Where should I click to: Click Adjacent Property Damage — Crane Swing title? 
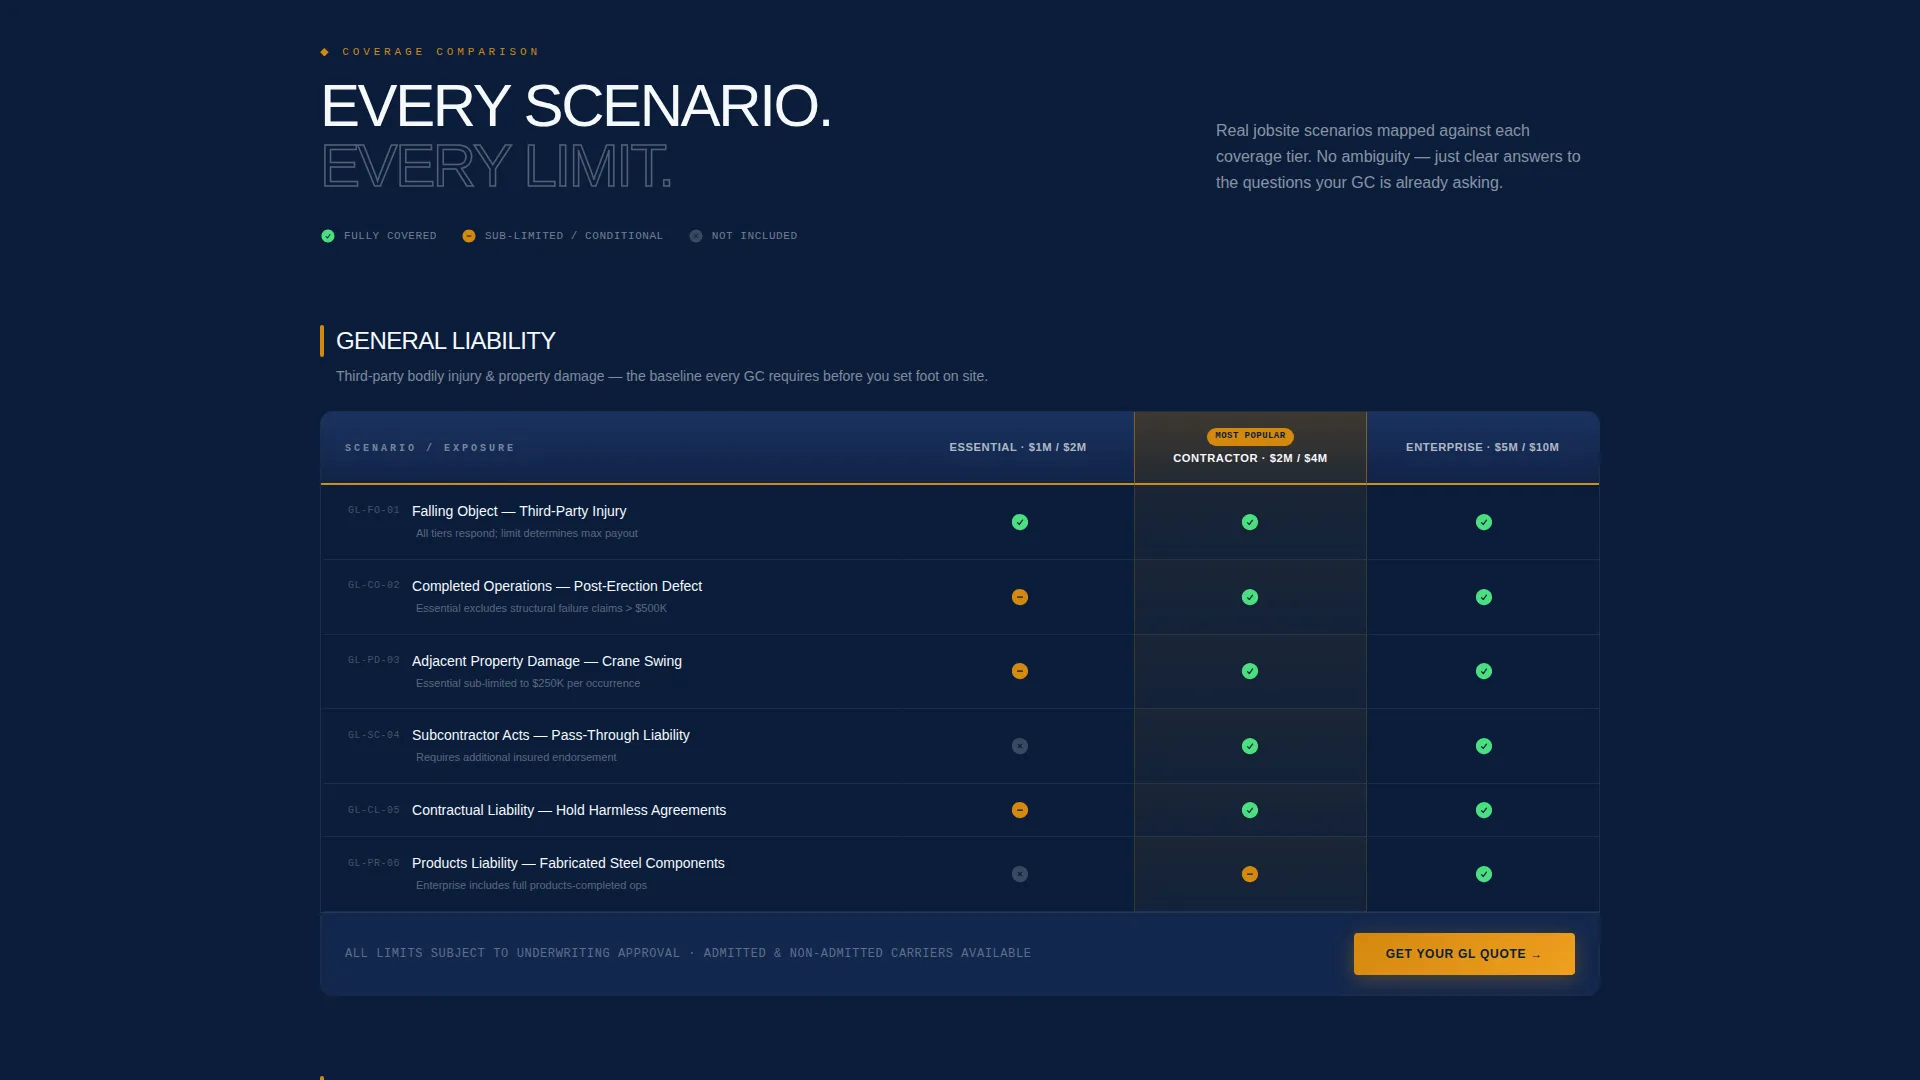pyautogui.click(x=547, y=661)
